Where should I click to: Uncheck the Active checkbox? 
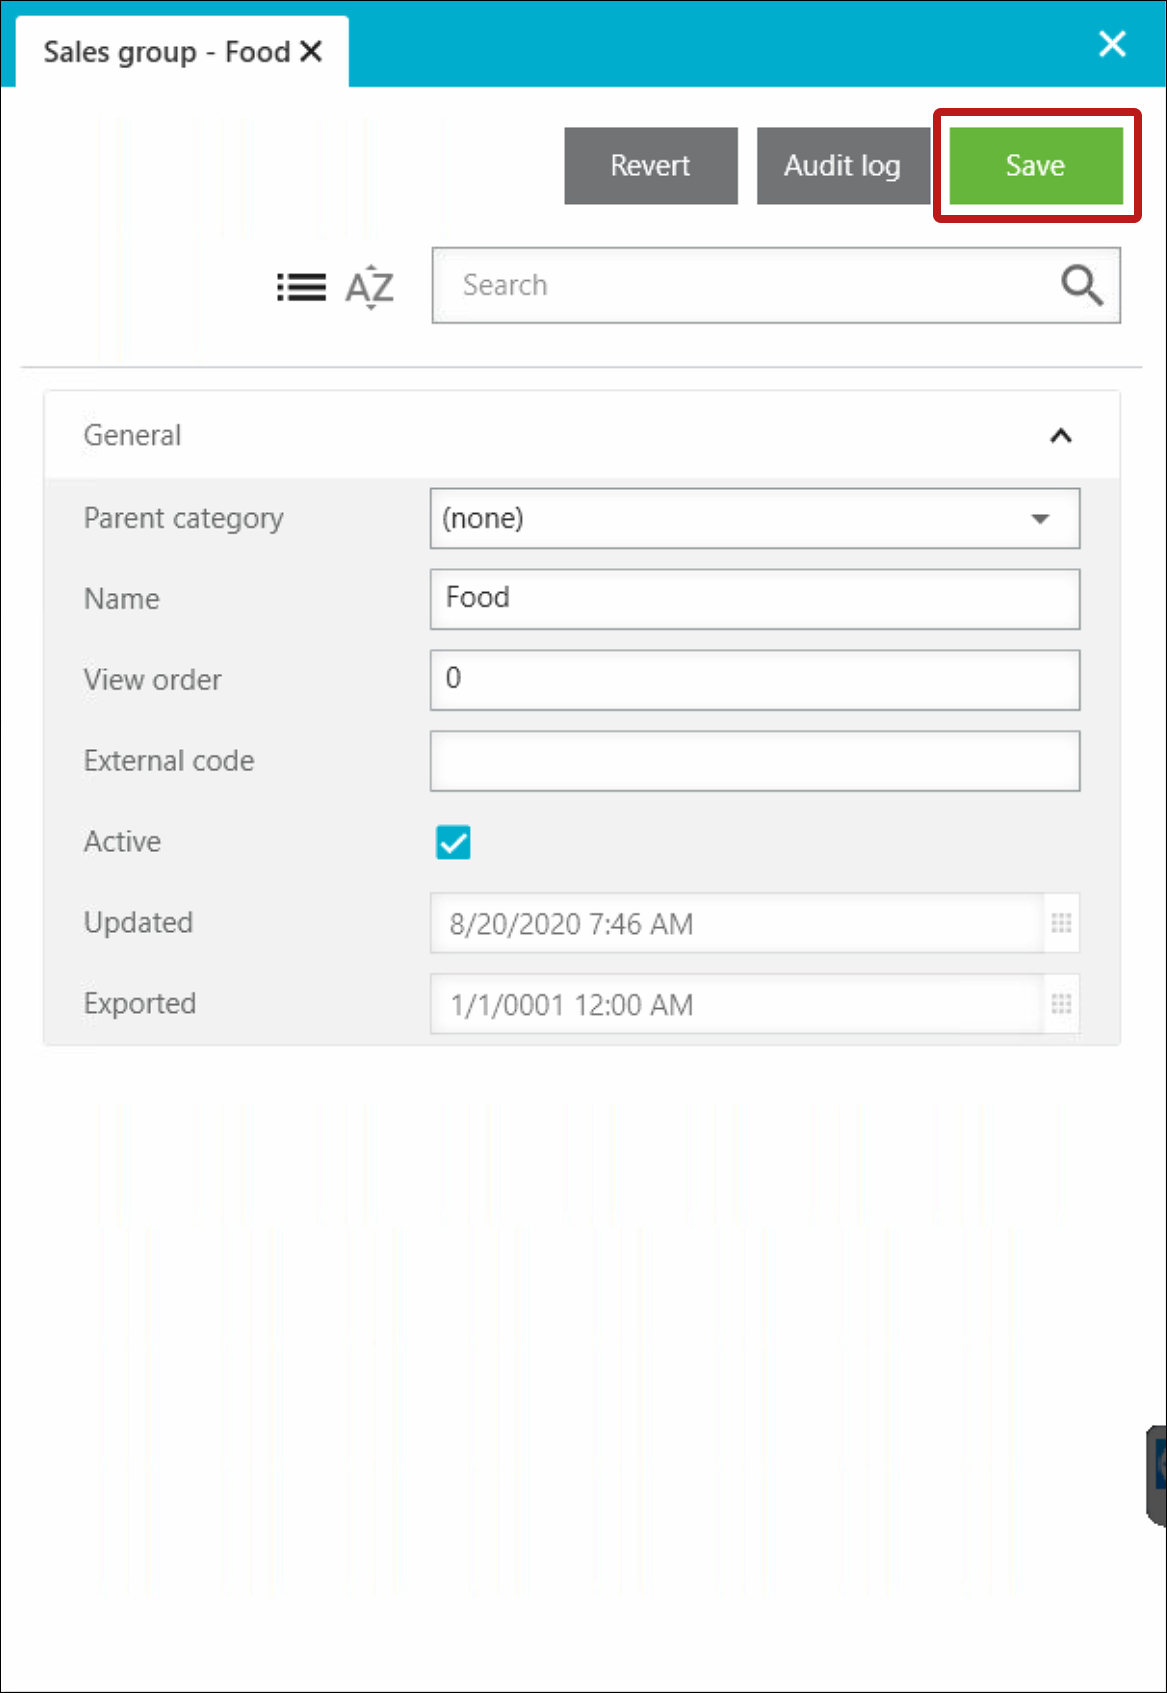coord(453,842)
